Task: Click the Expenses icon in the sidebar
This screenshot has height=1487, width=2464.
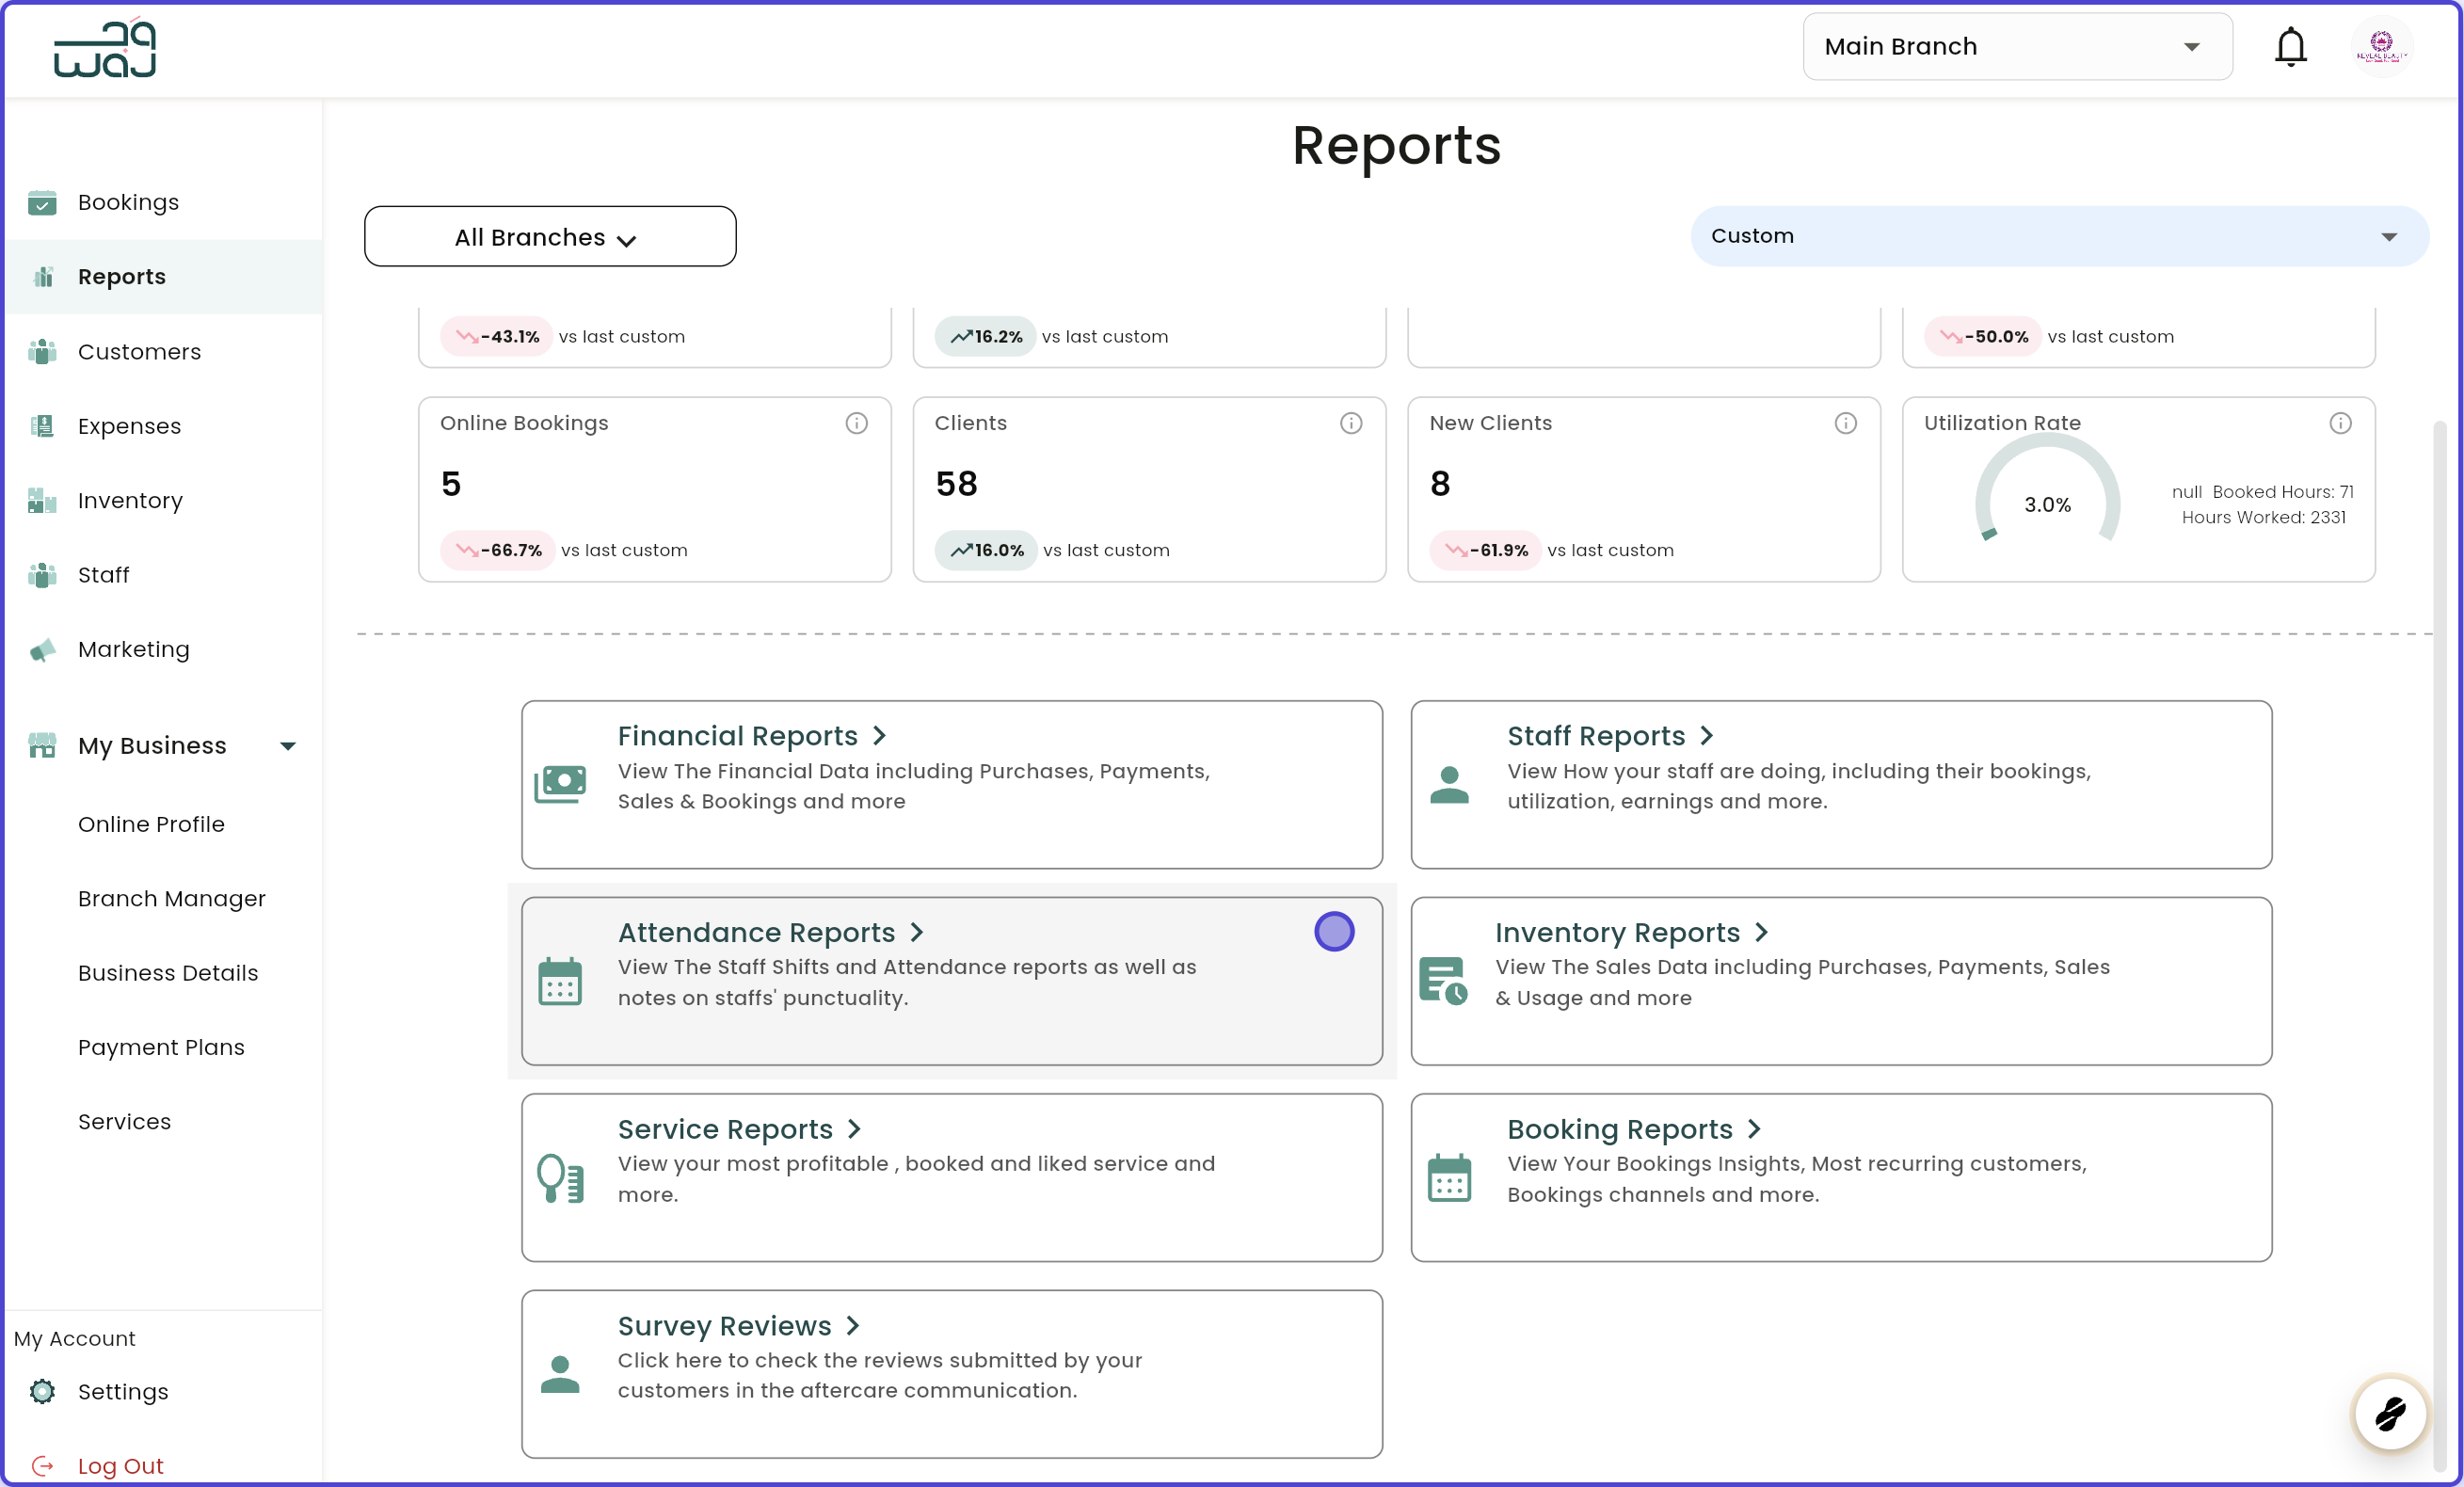Action: tap(42, 425)
